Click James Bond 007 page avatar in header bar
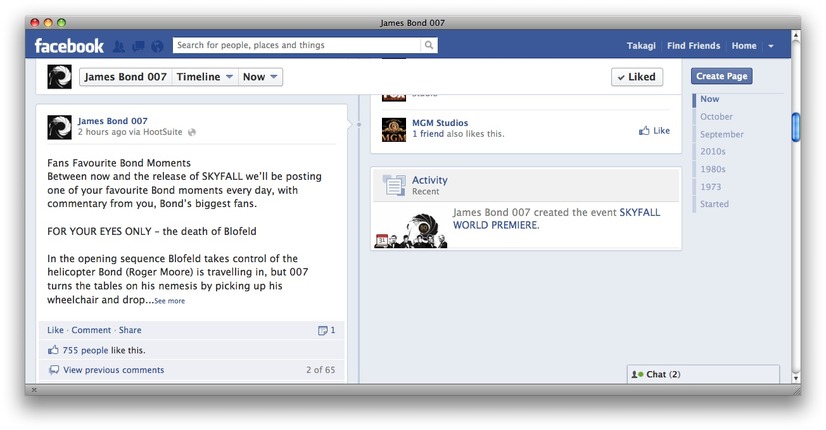This screenshot has width=826, height=430. click(60, 77)
